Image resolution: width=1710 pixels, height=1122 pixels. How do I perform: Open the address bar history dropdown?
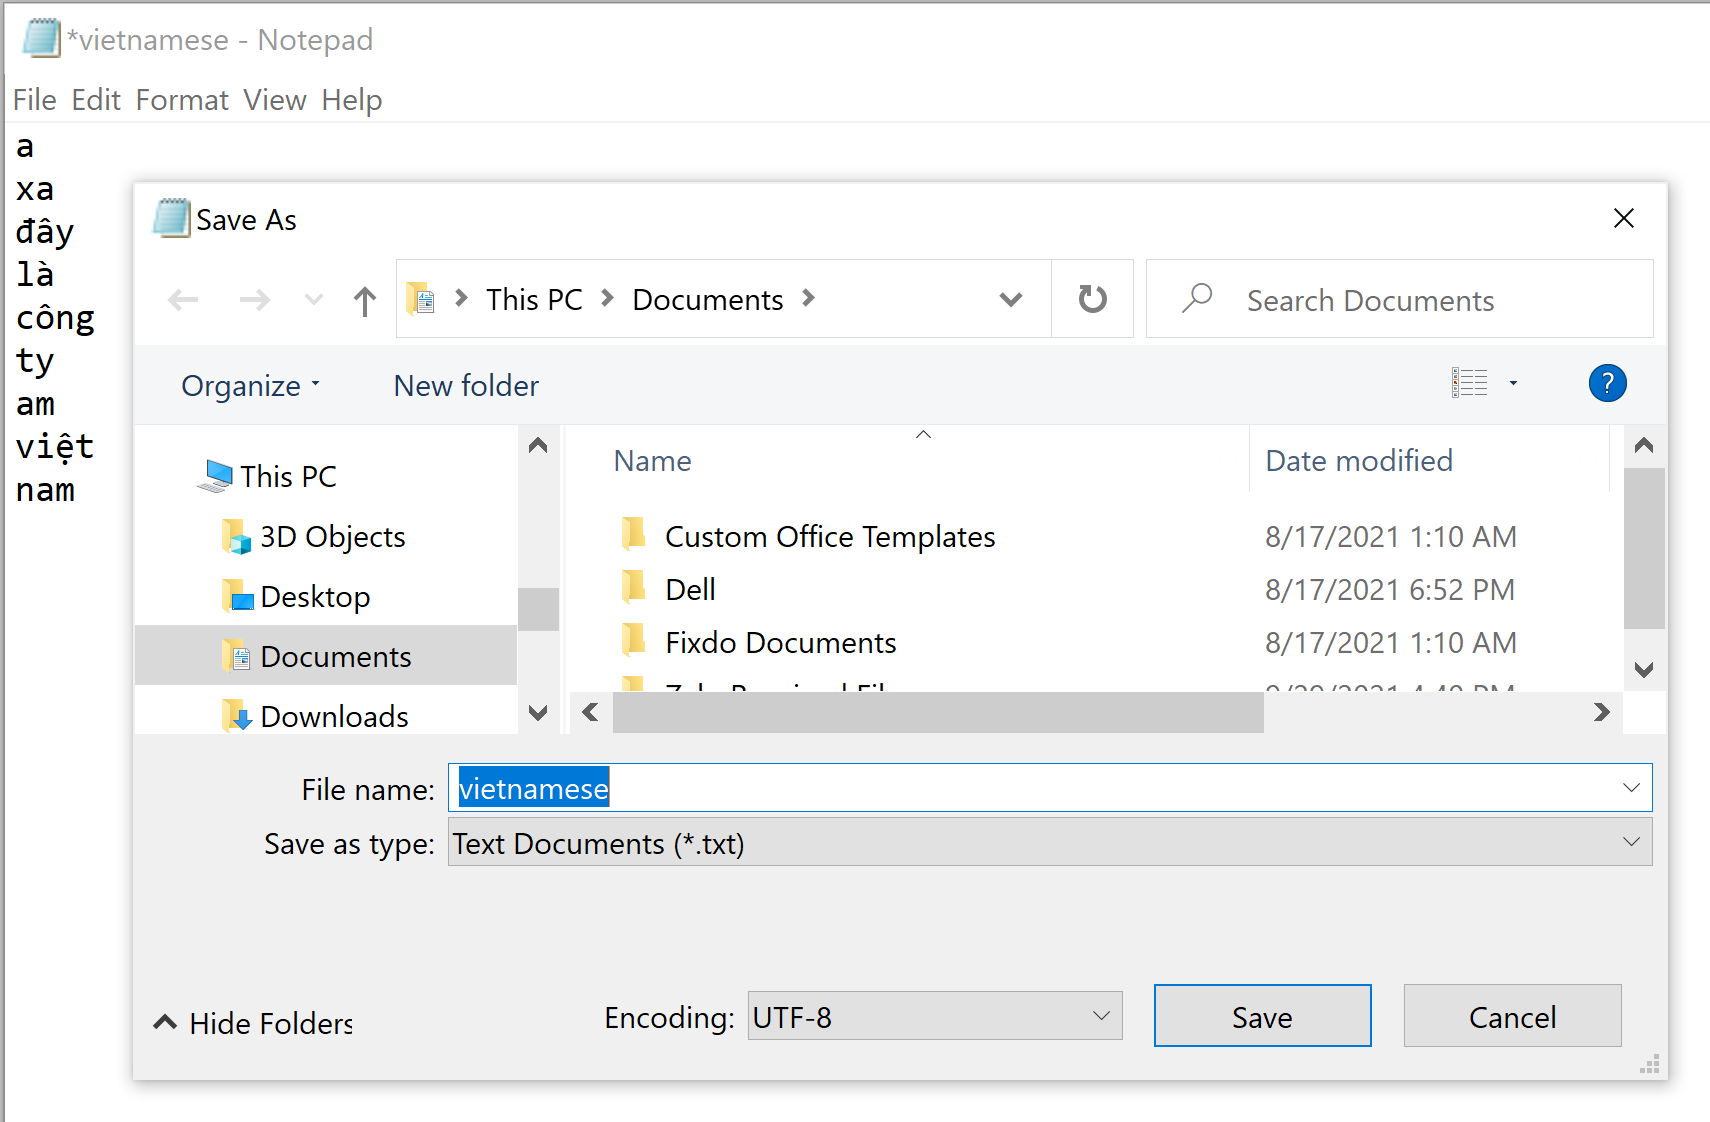(1011, 299)
